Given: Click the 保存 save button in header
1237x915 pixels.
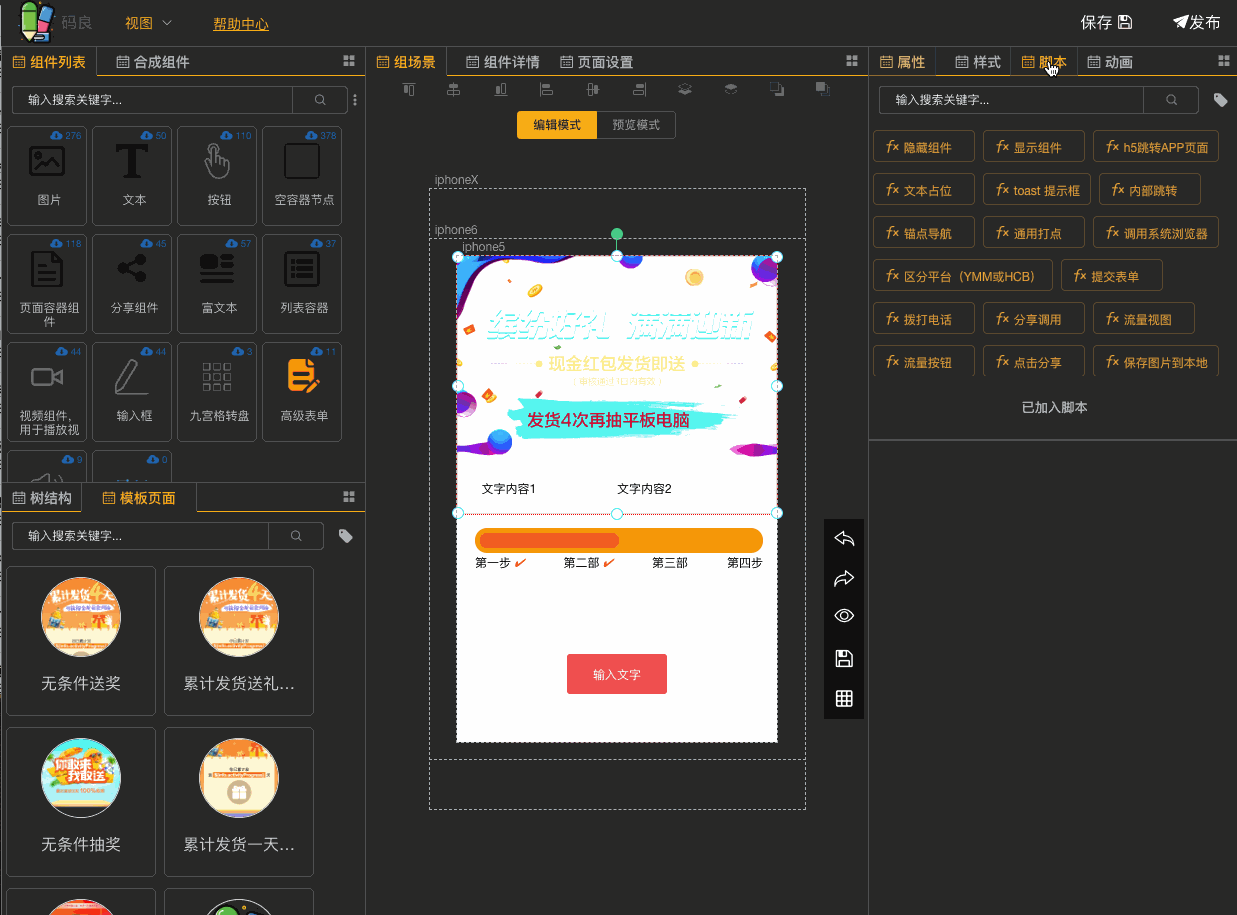Looking at the screenshot, I should point(1106,22).
